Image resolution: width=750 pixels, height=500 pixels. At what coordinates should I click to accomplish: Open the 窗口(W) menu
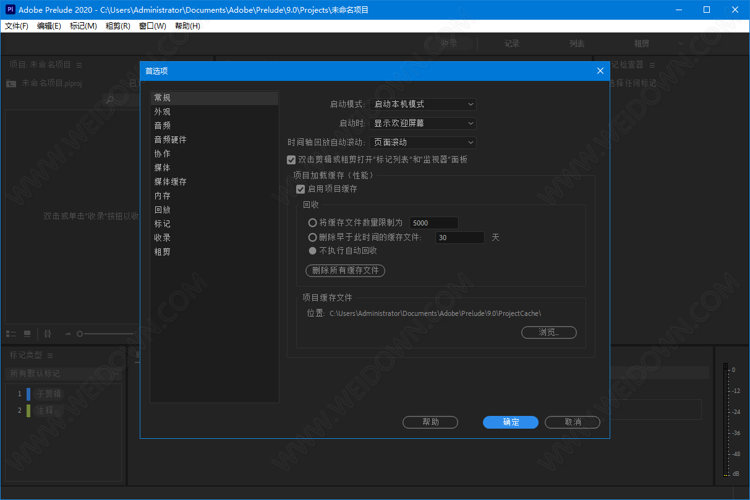coord(153,26)
